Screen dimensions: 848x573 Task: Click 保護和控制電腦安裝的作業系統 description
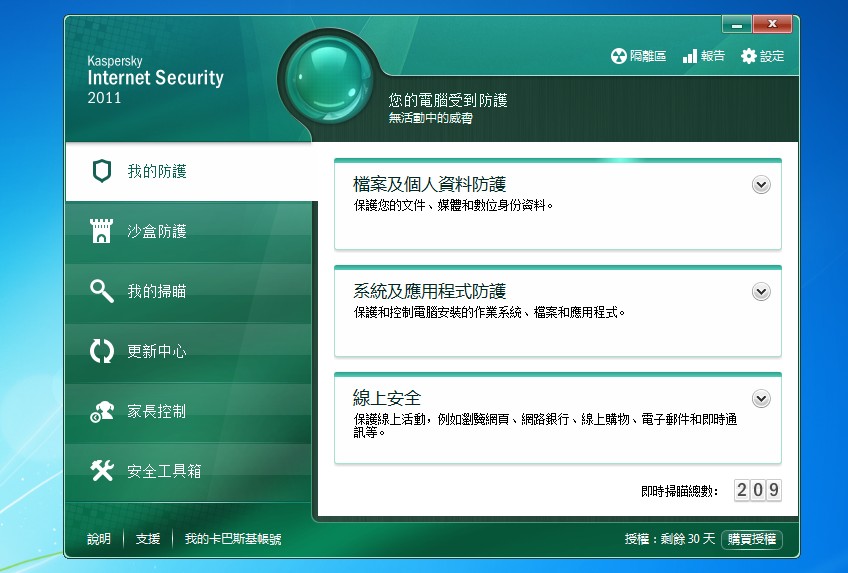point(489,312)
